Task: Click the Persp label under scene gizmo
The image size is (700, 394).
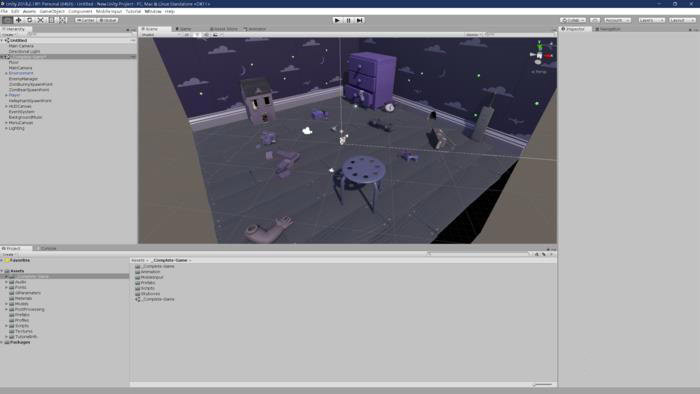Action: click(x=539, y=71)
